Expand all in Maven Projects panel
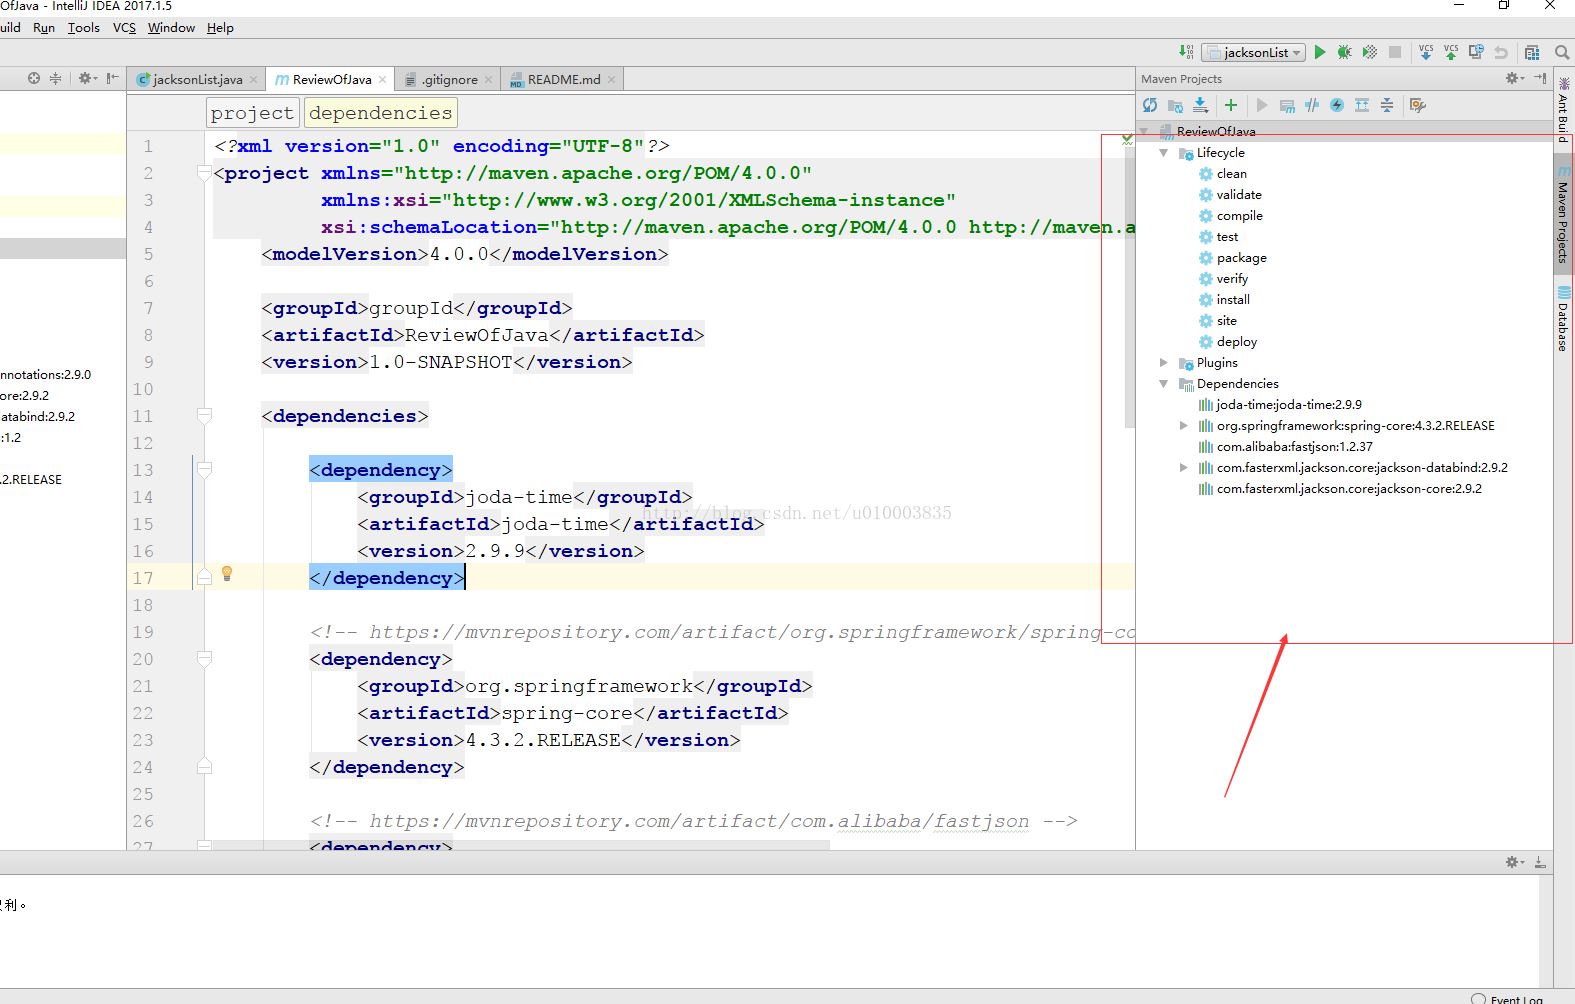 (x=1362, y=105)
